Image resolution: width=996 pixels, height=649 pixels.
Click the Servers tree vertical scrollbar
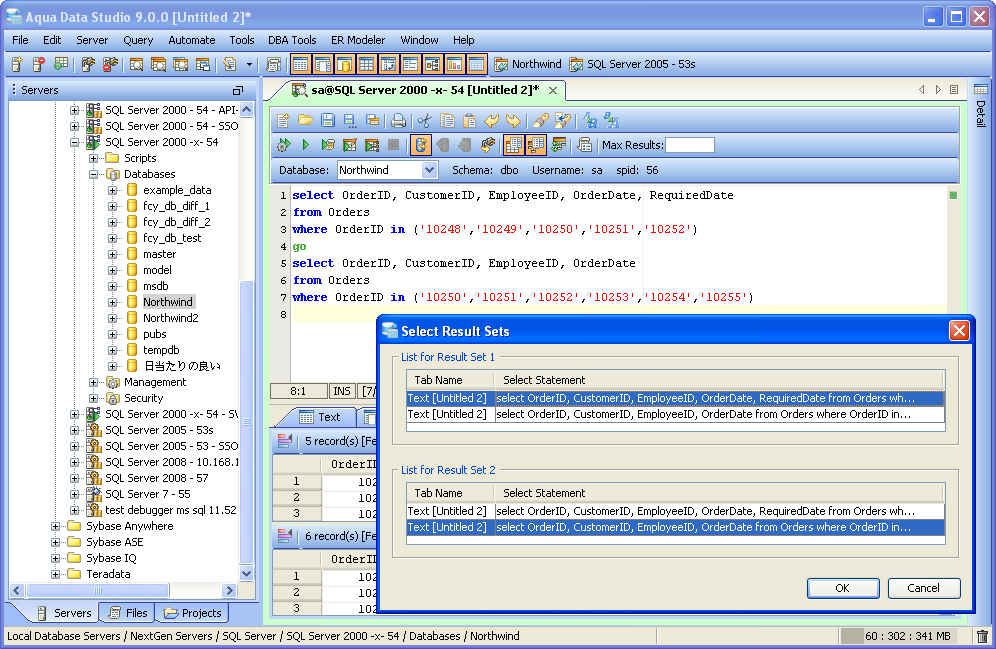[246, 421]
